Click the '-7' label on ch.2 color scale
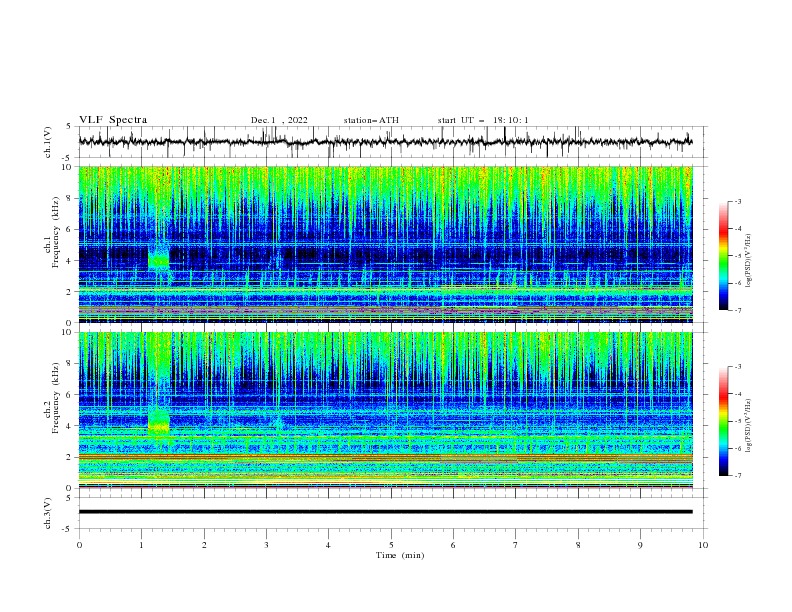792x612 pixels. pos(737,475)
